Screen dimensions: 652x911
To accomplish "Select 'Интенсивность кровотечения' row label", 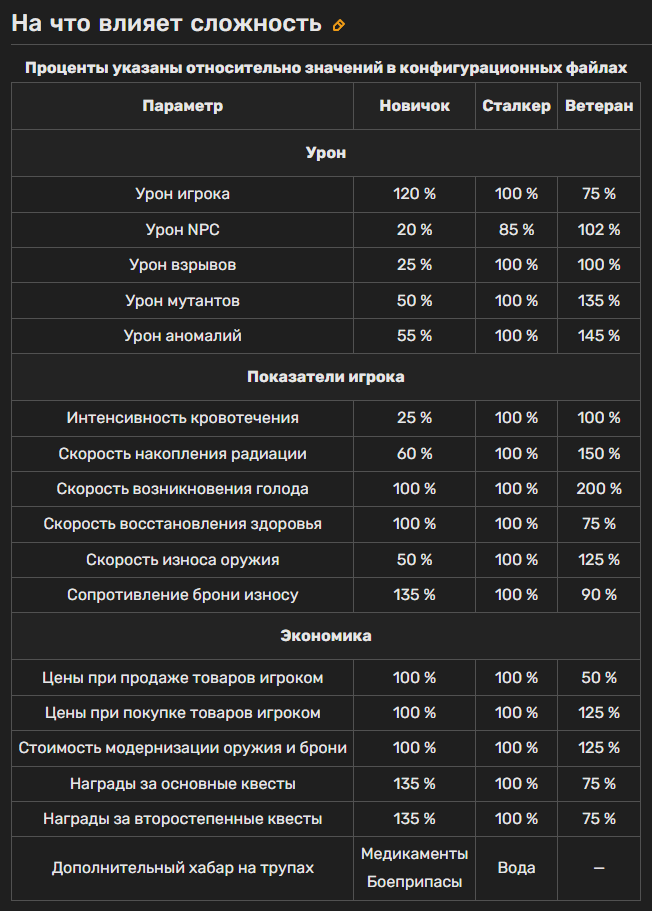I will (x=182, y=418).
